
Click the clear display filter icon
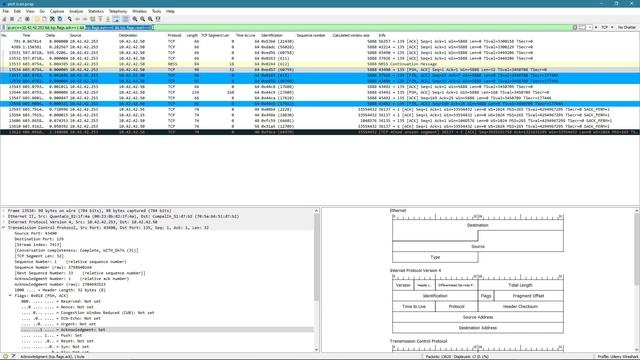575,27
